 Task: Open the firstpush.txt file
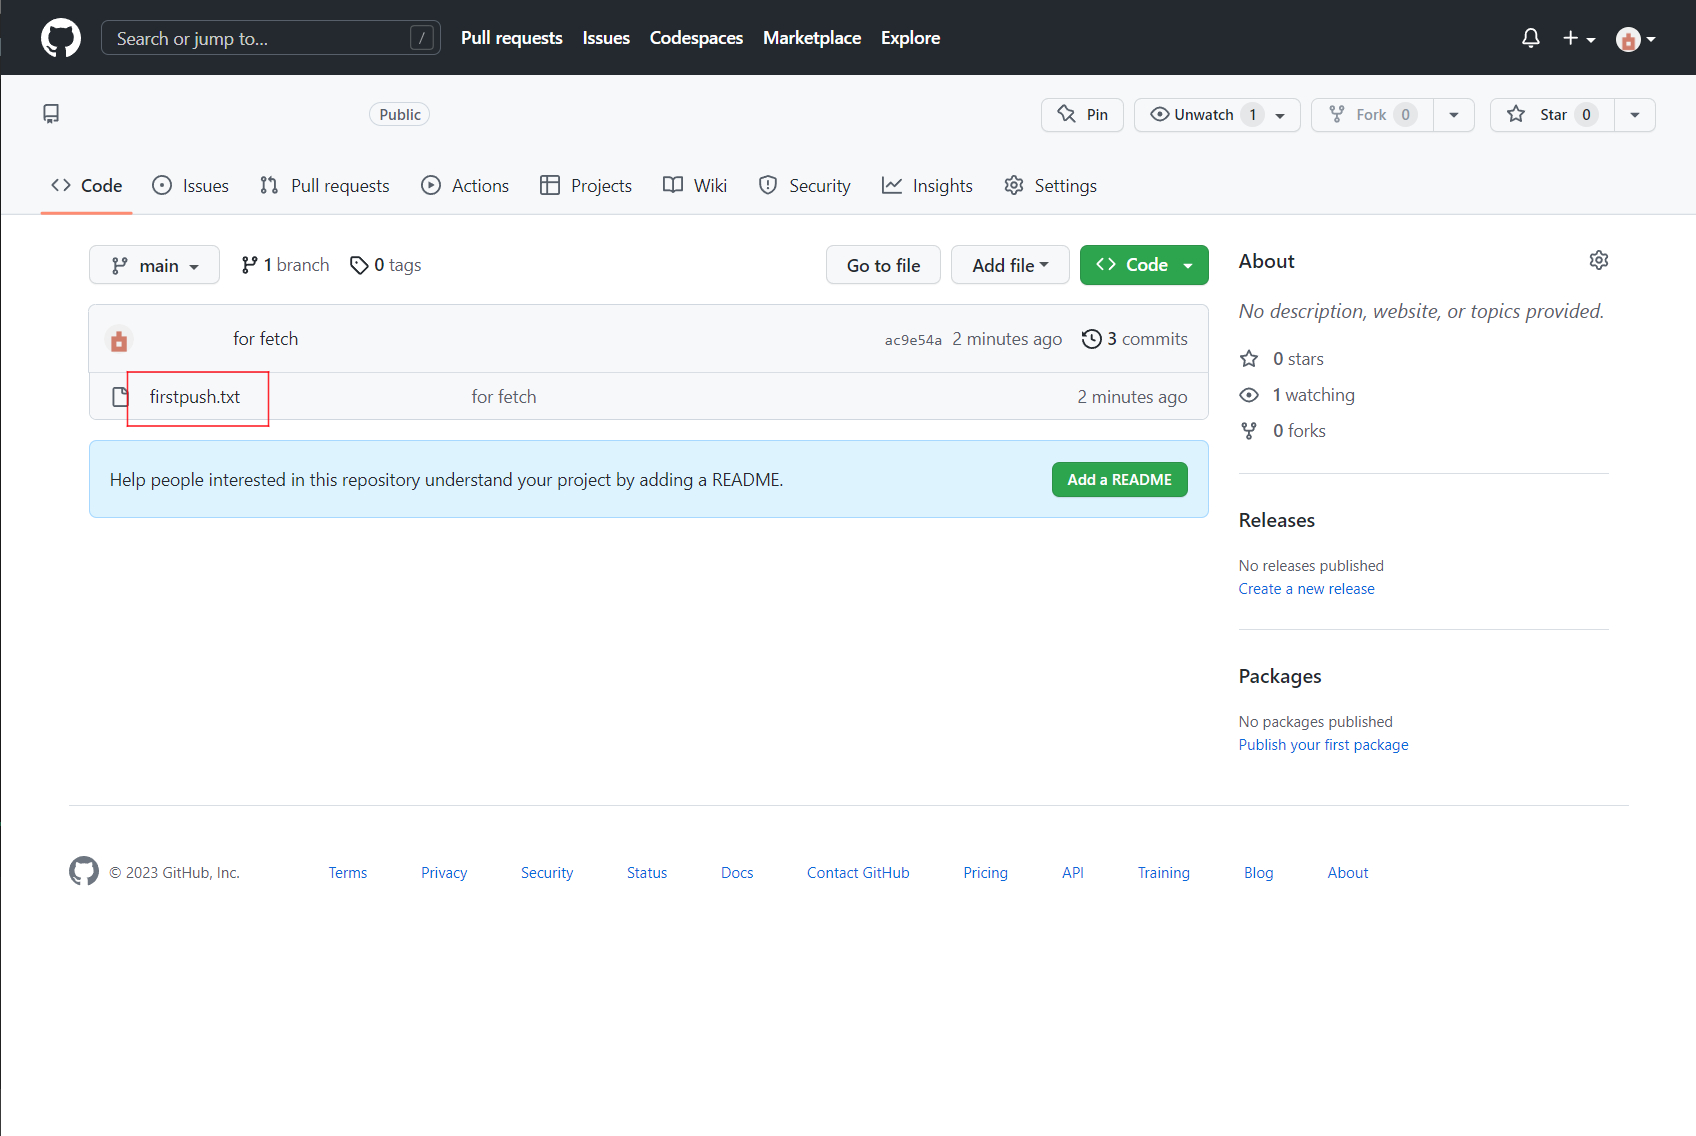(195, 397)
